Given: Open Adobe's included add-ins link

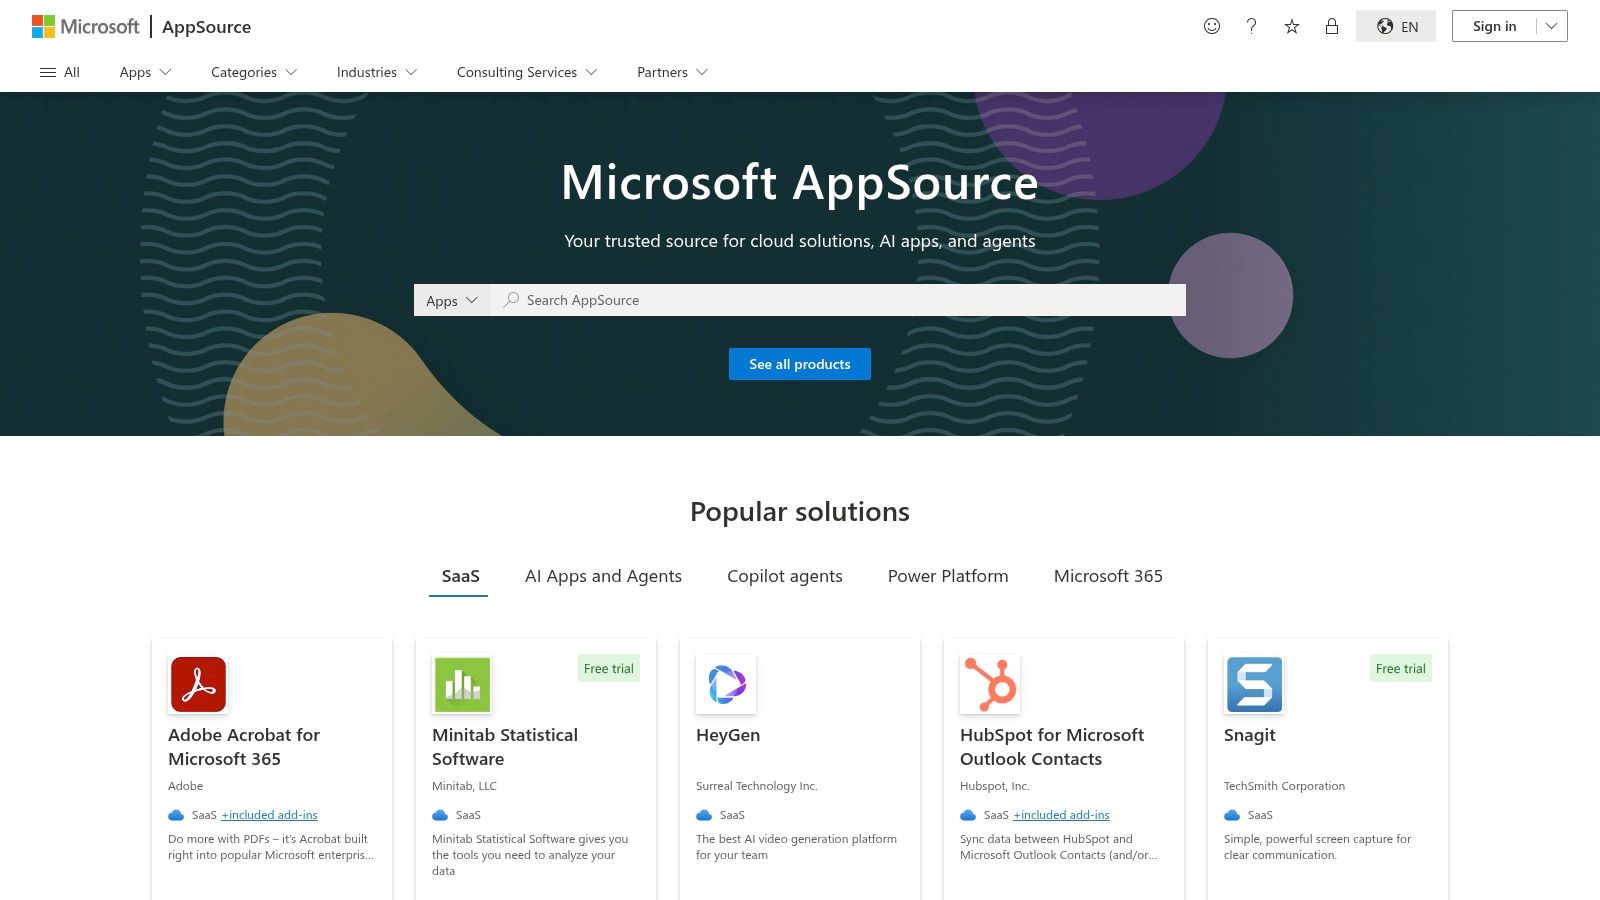Looking at the screenshot, I should click(269, 815).
